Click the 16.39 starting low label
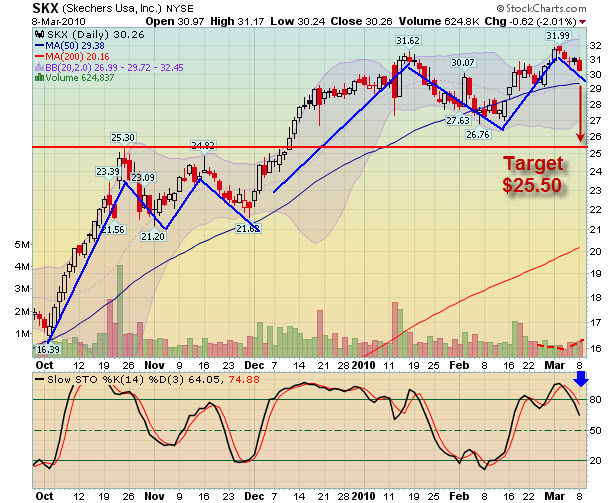 48,349
